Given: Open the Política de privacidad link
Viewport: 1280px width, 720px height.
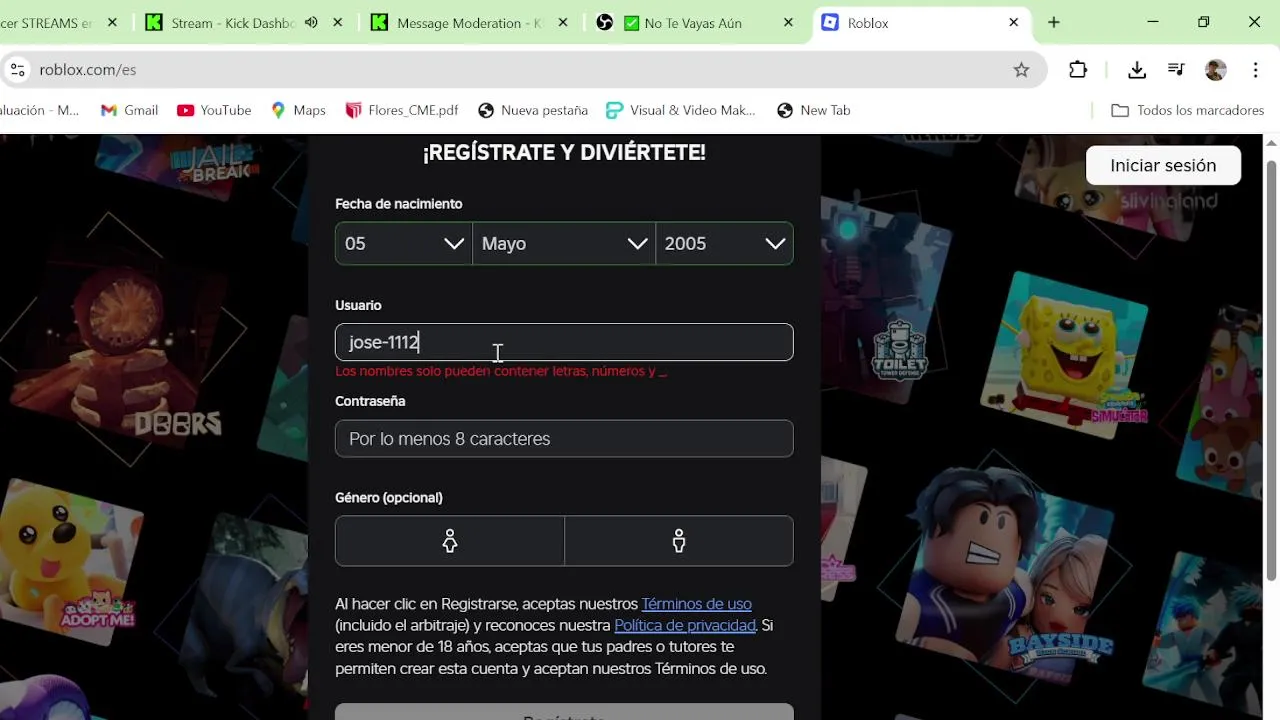Looking at the screenshot, I should point(685,625).
